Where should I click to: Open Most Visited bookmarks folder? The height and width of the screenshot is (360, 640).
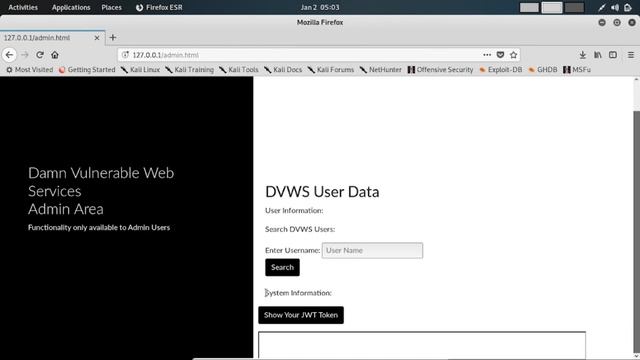click(x=29, y=70)
